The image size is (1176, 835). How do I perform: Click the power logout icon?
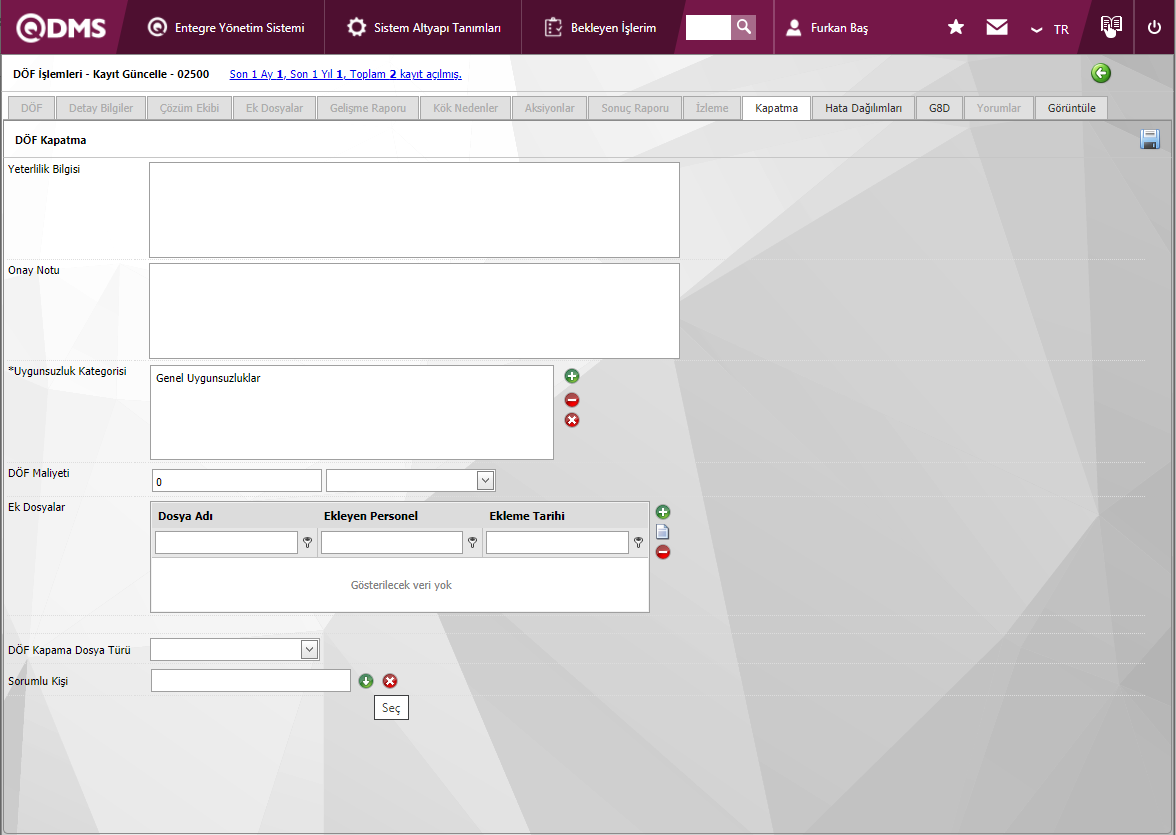pyautogui.click(x=1154, y=28)
